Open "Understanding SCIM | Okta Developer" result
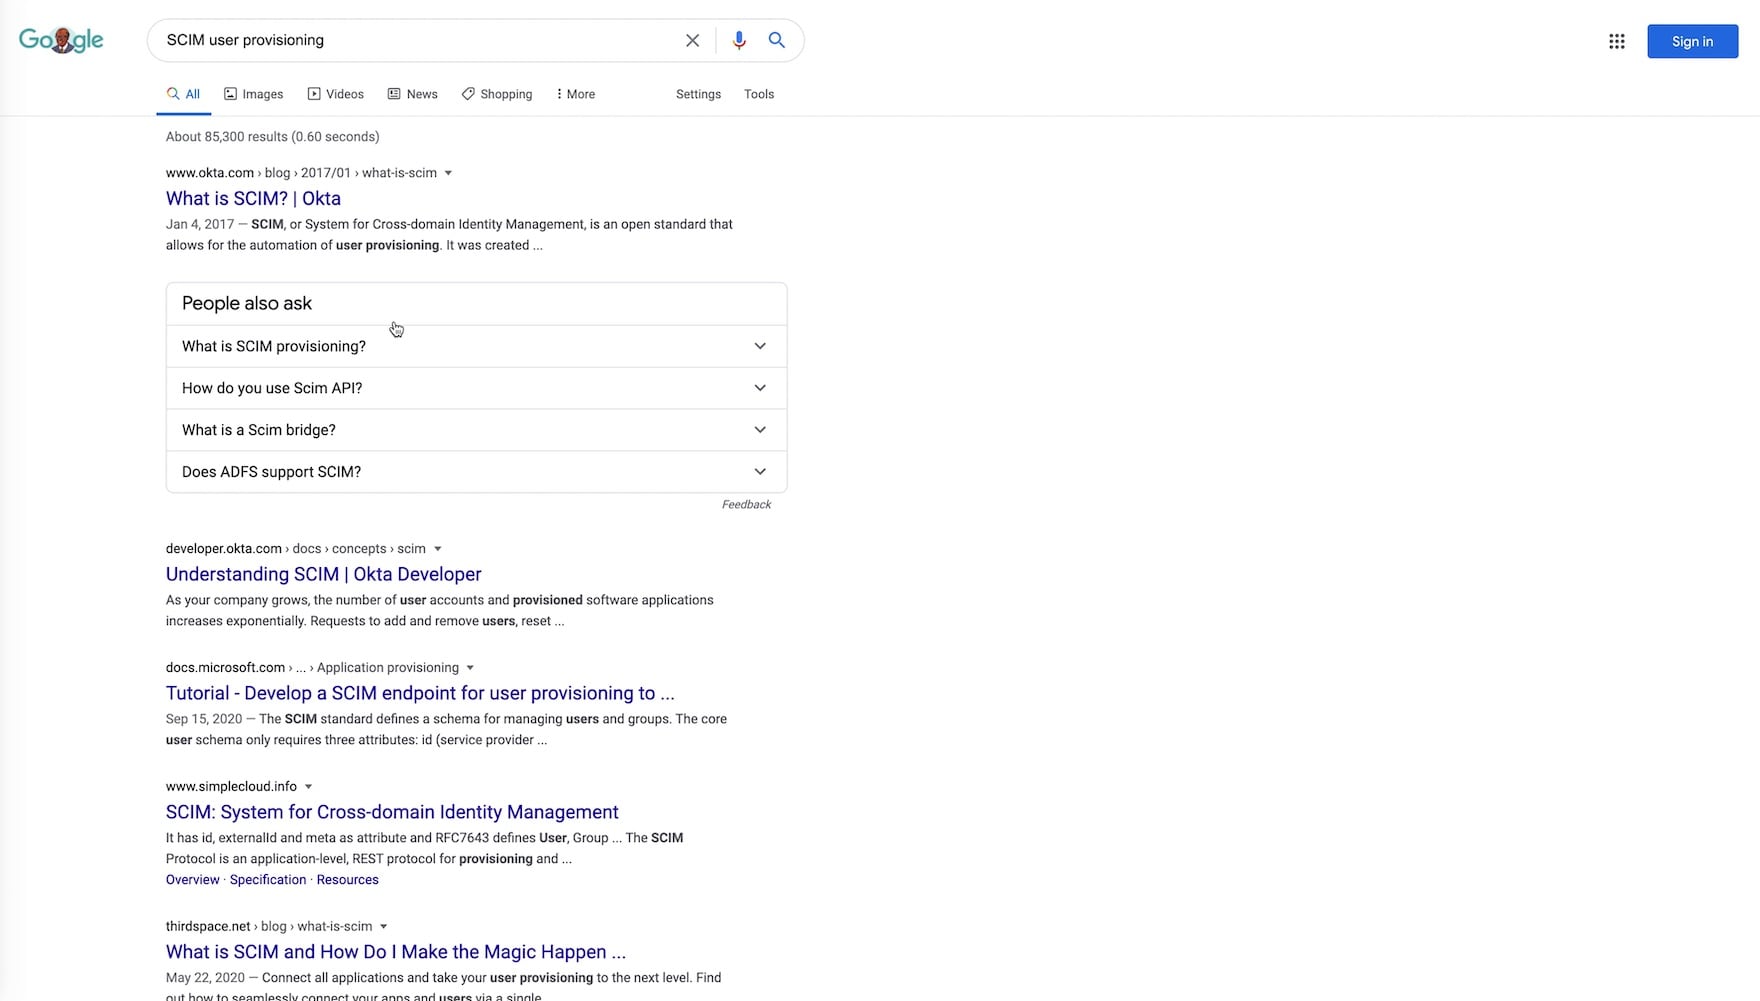Viewport: 1760px width, 1001px height. click(x=323, y=574)
